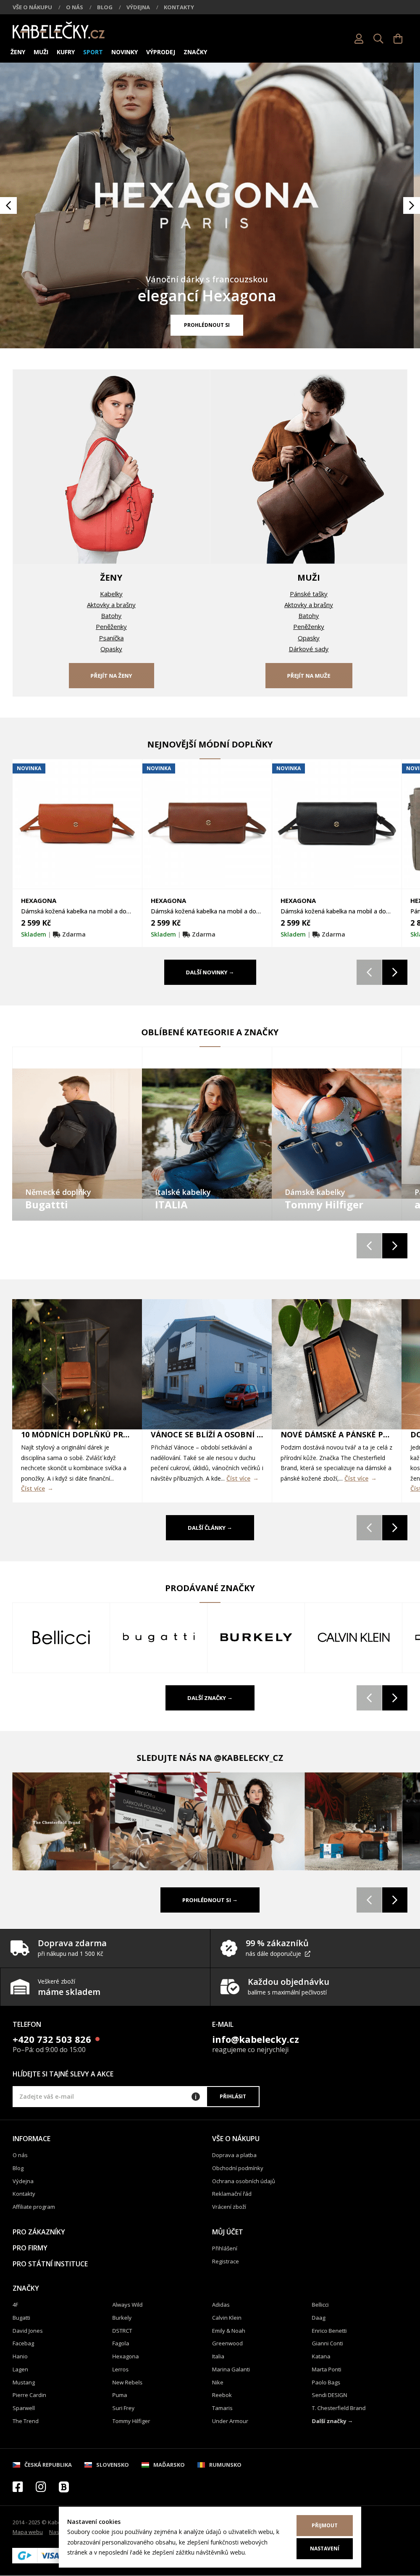Click the PŘEJÍT NA ŽENY button
The image size is (420, 2576).
click(111, 675)
